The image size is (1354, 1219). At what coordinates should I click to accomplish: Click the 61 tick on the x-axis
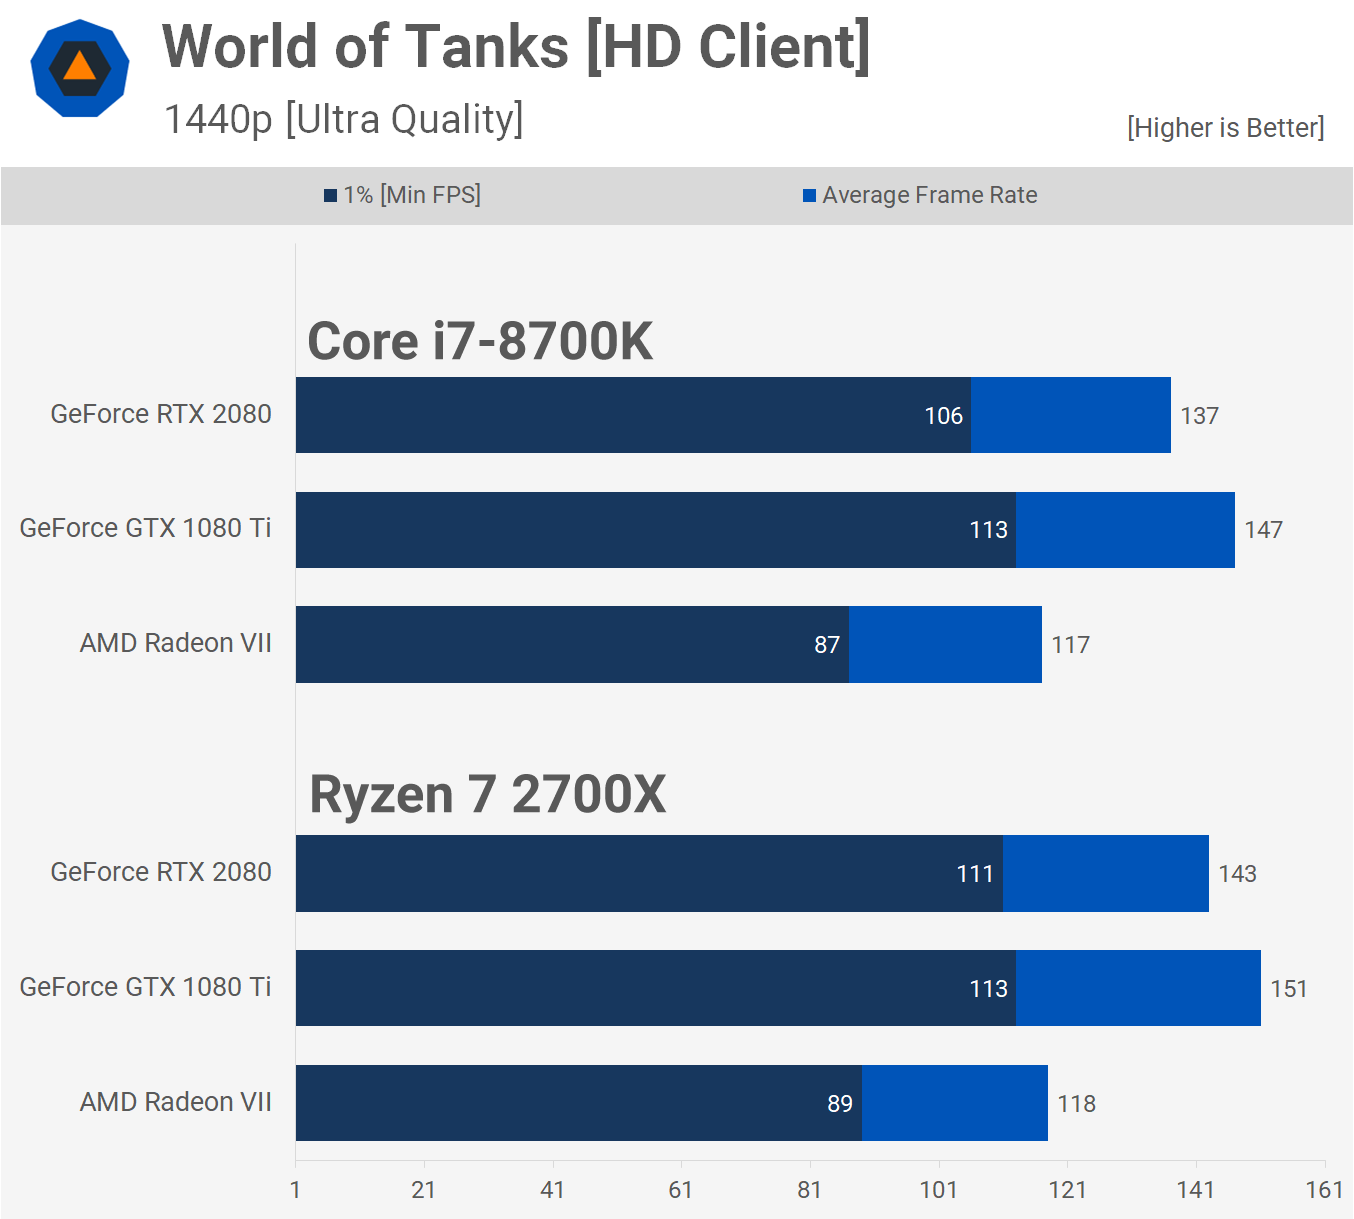pos(681,1190)
